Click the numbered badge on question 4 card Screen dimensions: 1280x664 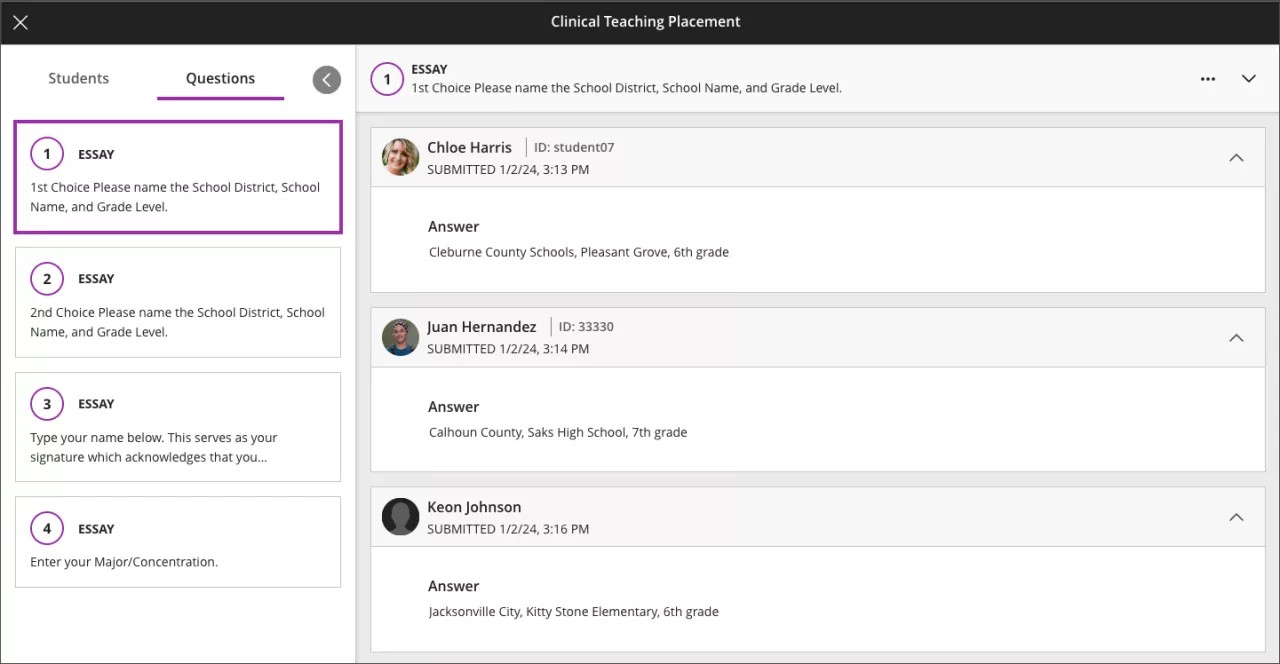[x=46, y=528]
